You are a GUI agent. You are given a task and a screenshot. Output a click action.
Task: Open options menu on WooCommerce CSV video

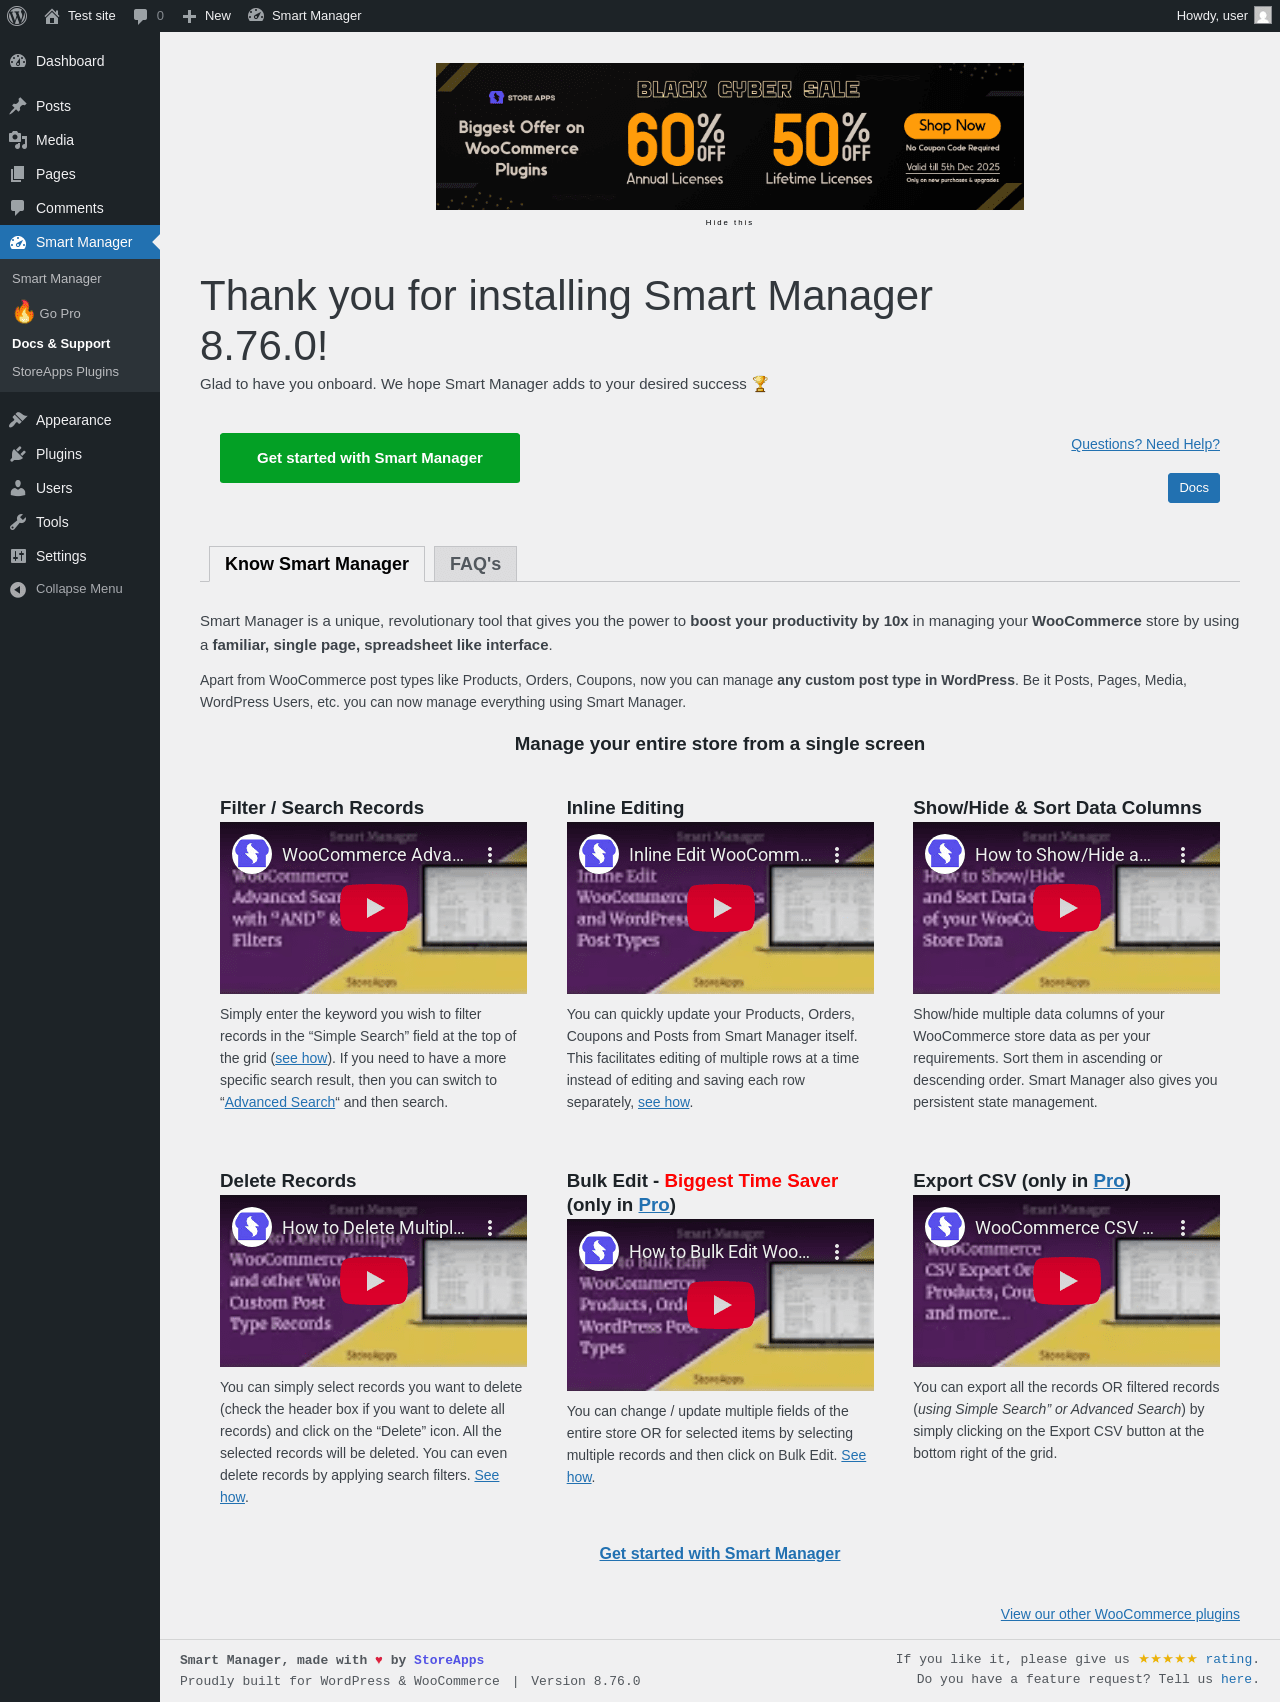[x=1183, y=1228]
